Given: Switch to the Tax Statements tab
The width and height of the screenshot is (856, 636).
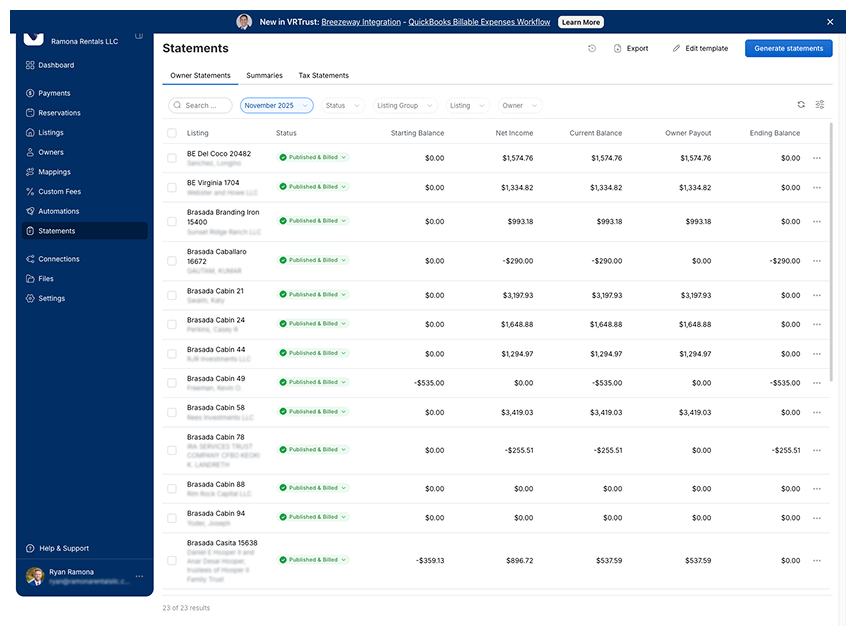Looking at the screenshot, I should [323, 76].
